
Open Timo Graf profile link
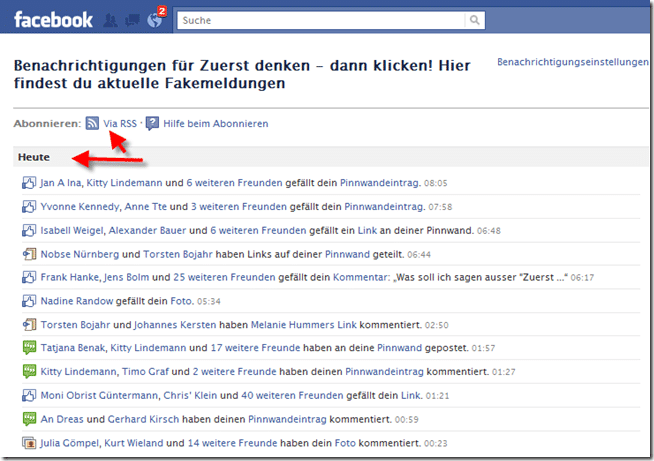coord(146,371)
